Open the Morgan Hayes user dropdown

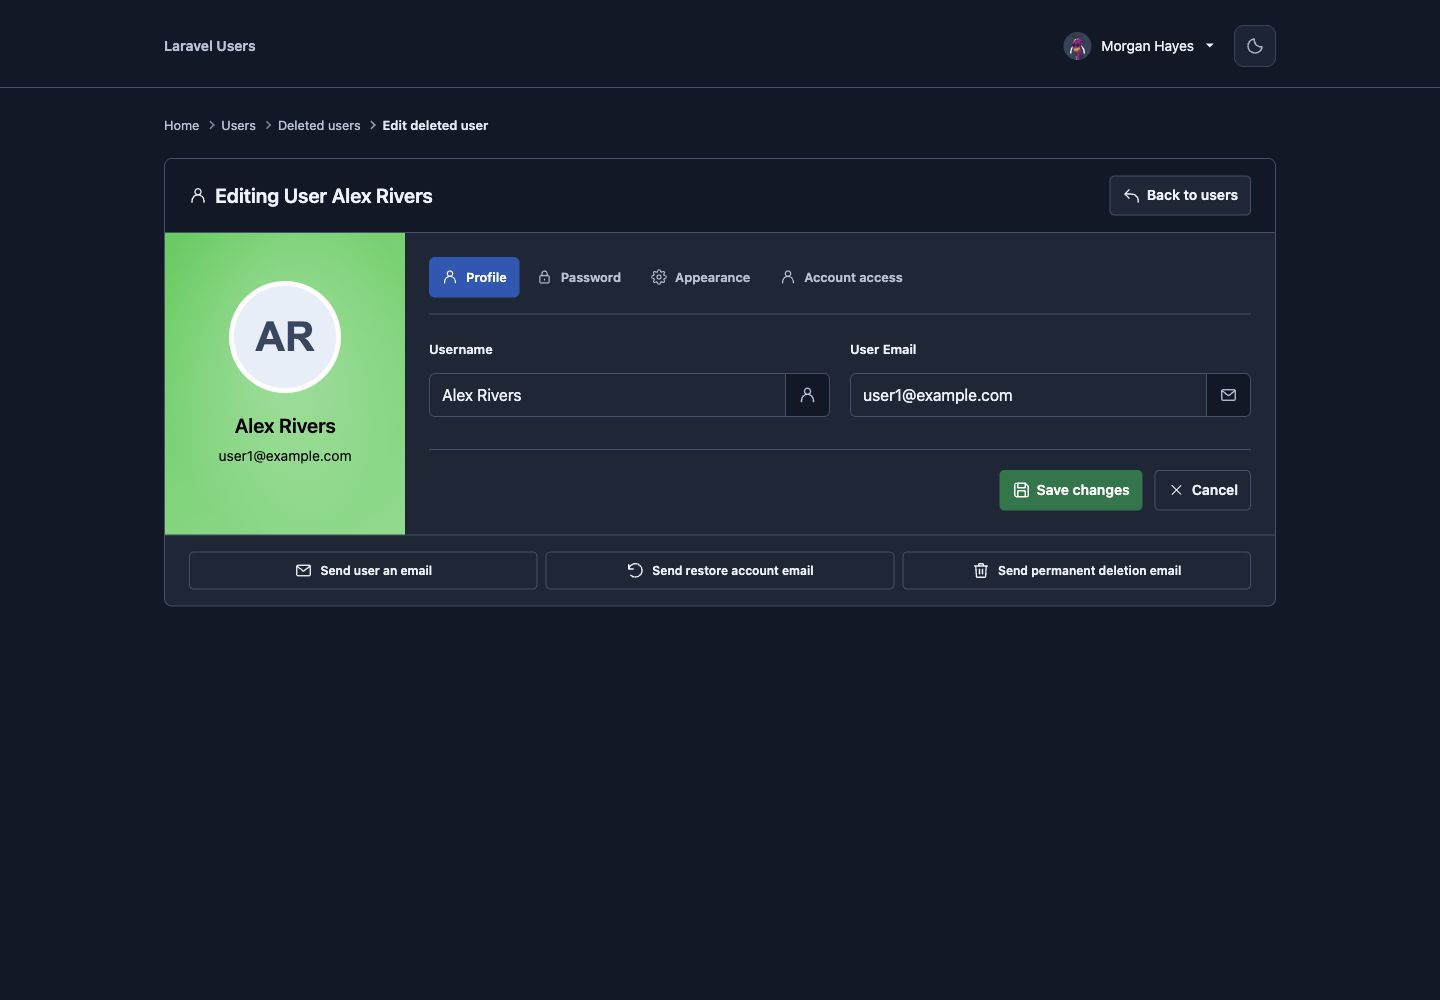tap(1139, 46)
